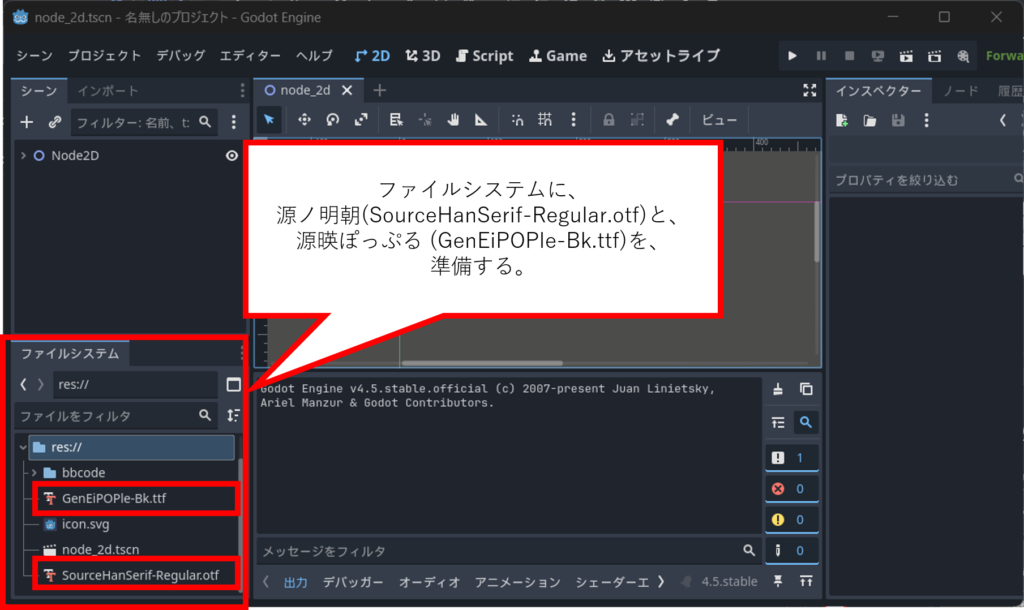Copy output log using the copy icon

tap(806, 389)
